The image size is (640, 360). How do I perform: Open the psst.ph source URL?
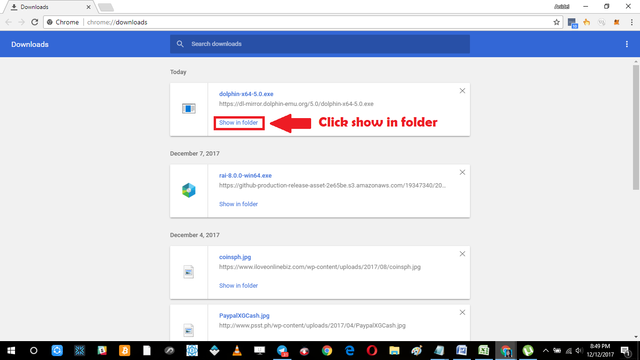pyautogui.click(x=312, y=325)
